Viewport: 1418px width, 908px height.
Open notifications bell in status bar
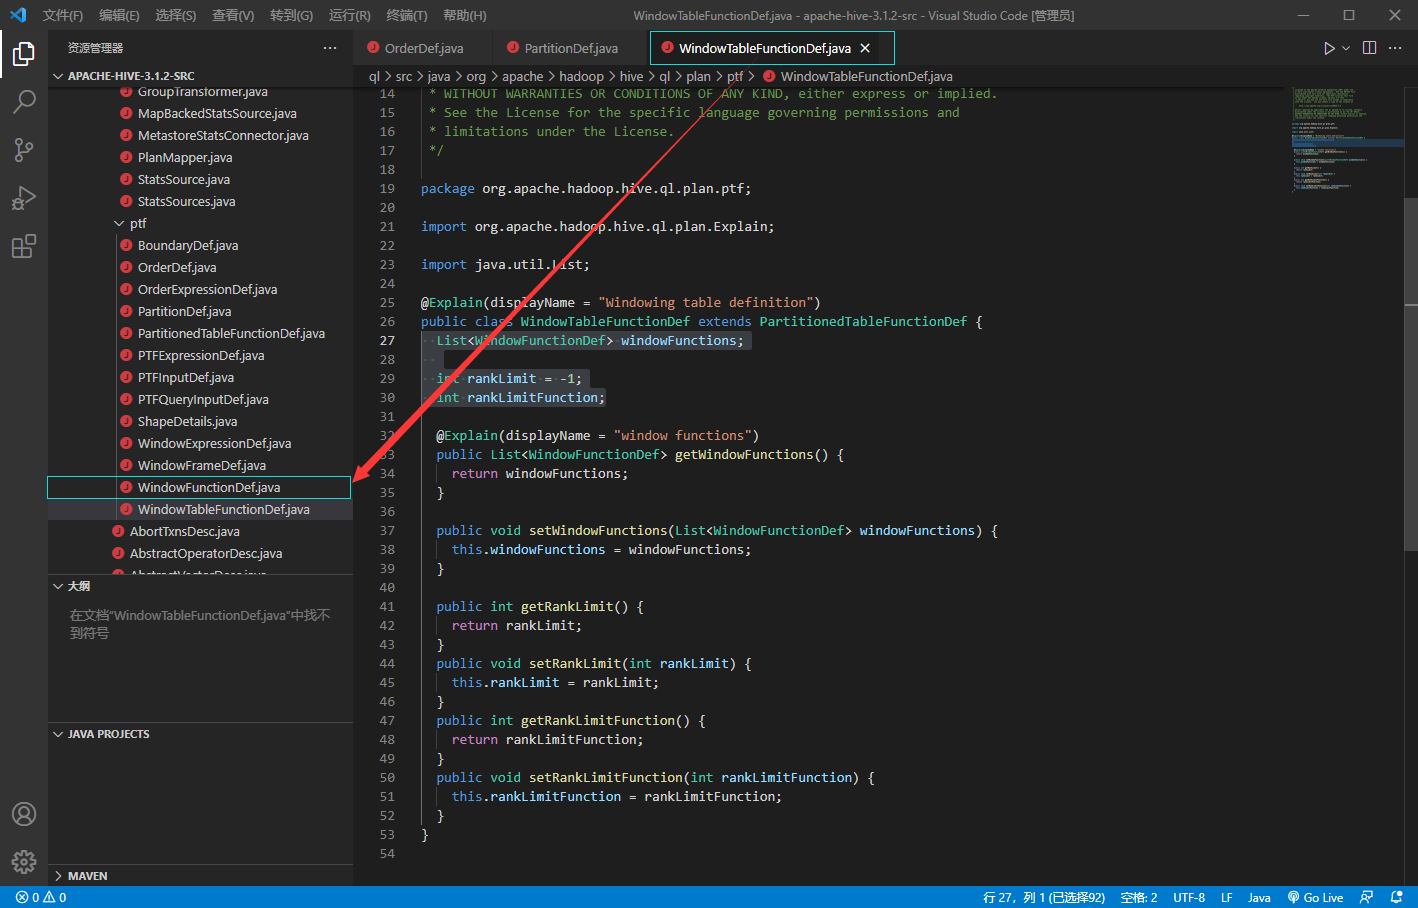click(1397, 897)
